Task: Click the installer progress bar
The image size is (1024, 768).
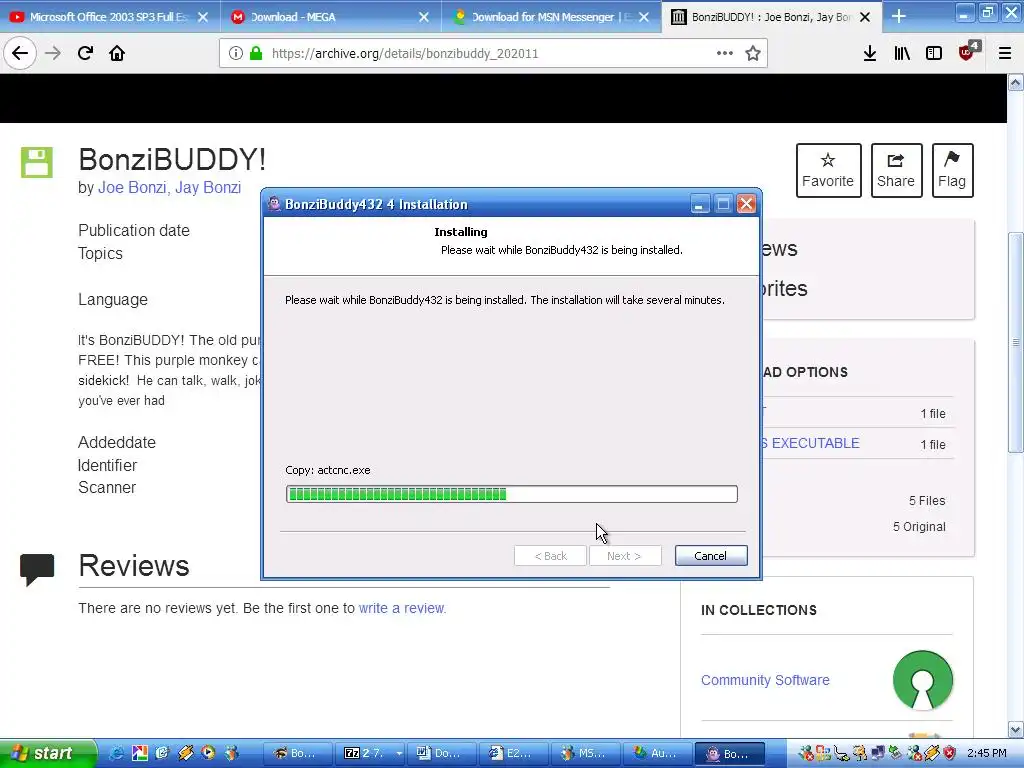Action: [511, 494]
